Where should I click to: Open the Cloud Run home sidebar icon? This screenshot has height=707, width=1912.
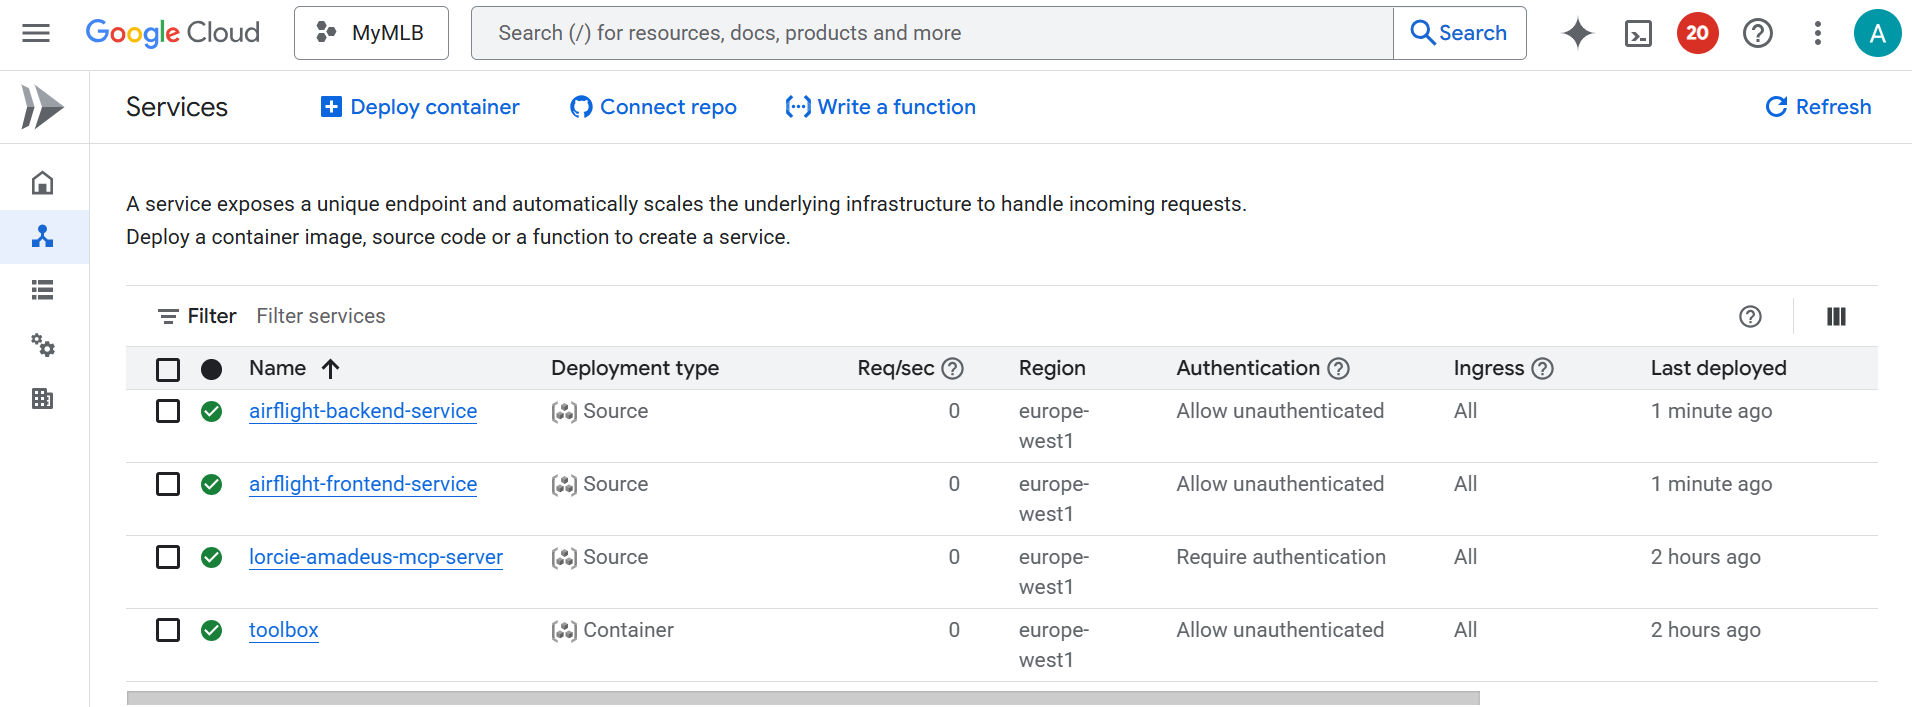(x=42, y=183)
